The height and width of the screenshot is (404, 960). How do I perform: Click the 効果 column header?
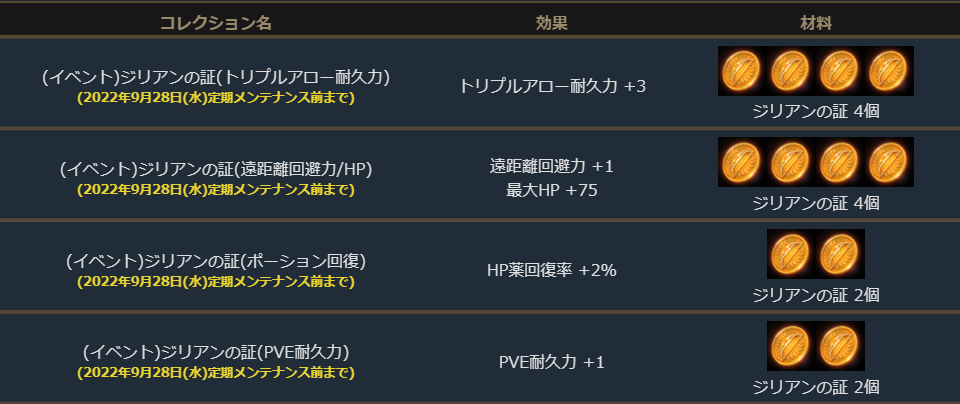552,21
